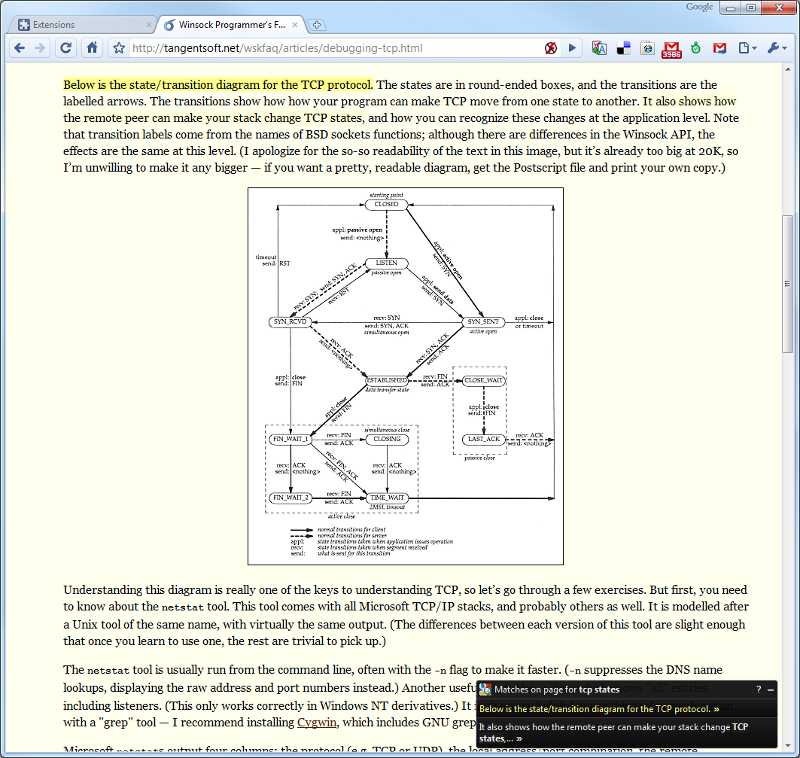Open the Delicious bookmarks extension icon
Viewport: 800px width, 758px height.
(x=623, y=48)
